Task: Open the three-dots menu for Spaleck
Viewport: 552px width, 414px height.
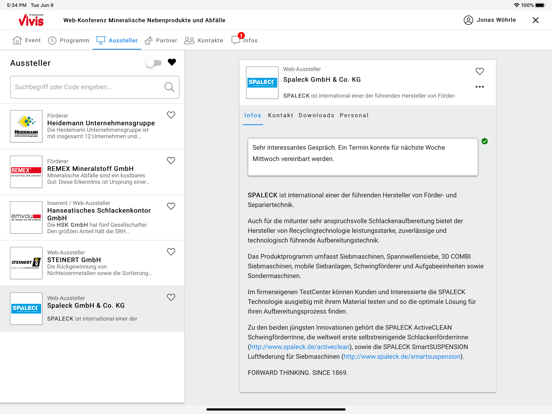Action: [x=479, y=87]
